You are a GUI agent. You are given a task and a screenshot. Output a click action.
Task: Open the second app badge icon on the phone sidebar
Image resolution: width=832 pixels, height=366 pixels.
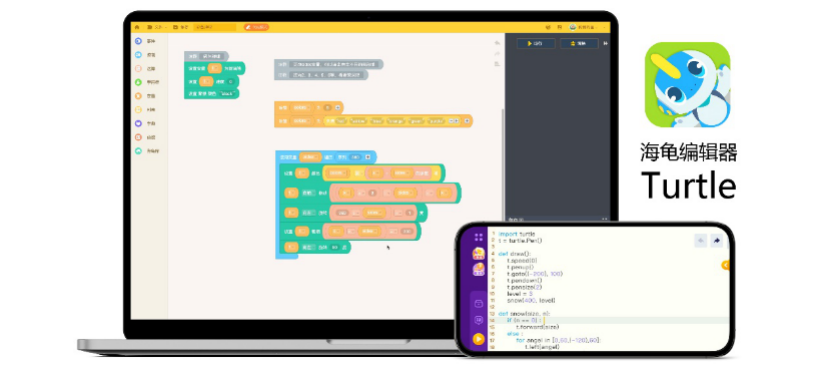click(x=479, y=269)
